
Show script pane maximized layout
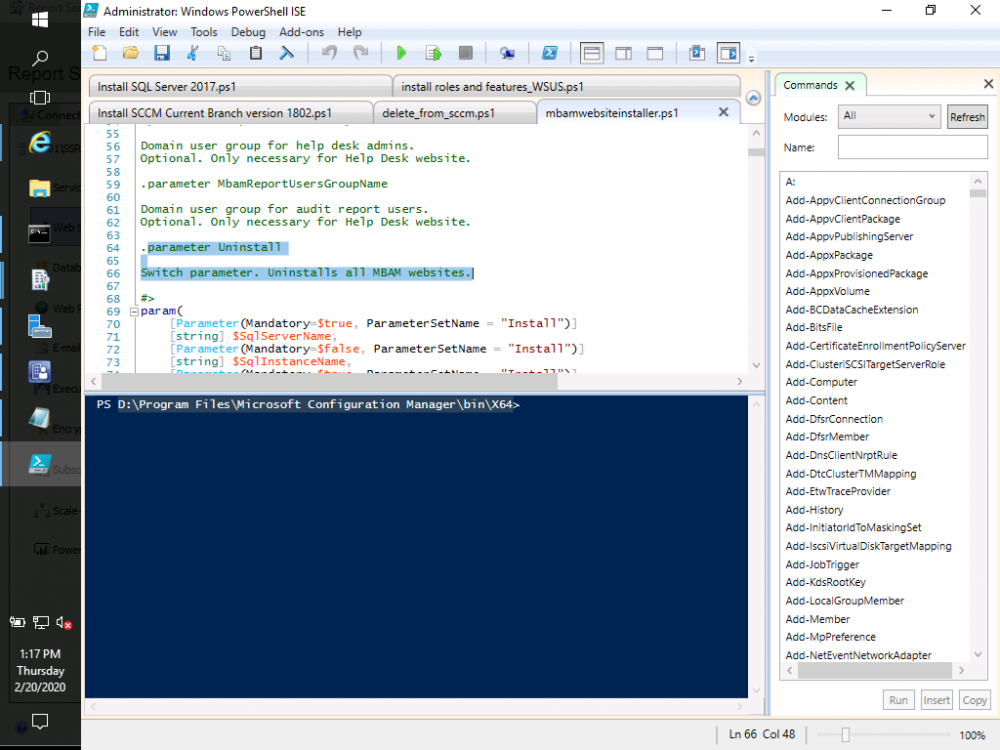655,53
